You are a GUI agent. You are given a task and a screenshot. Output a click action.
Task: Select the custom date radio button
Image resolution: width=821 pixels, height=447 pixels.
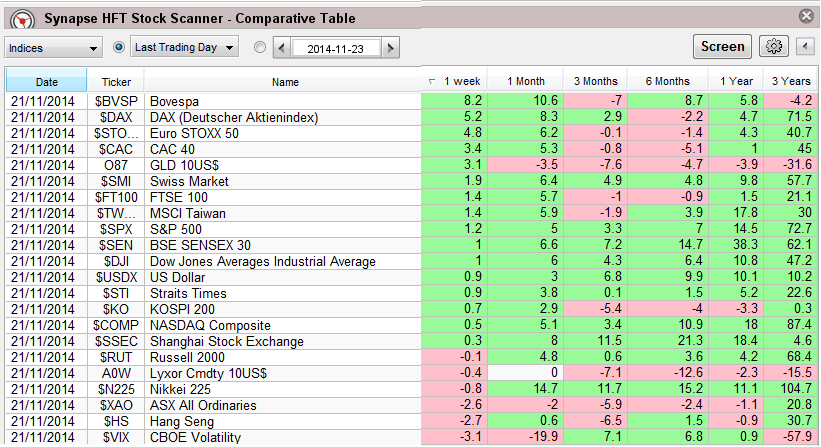pyautogui.click(x=260, y=47)
